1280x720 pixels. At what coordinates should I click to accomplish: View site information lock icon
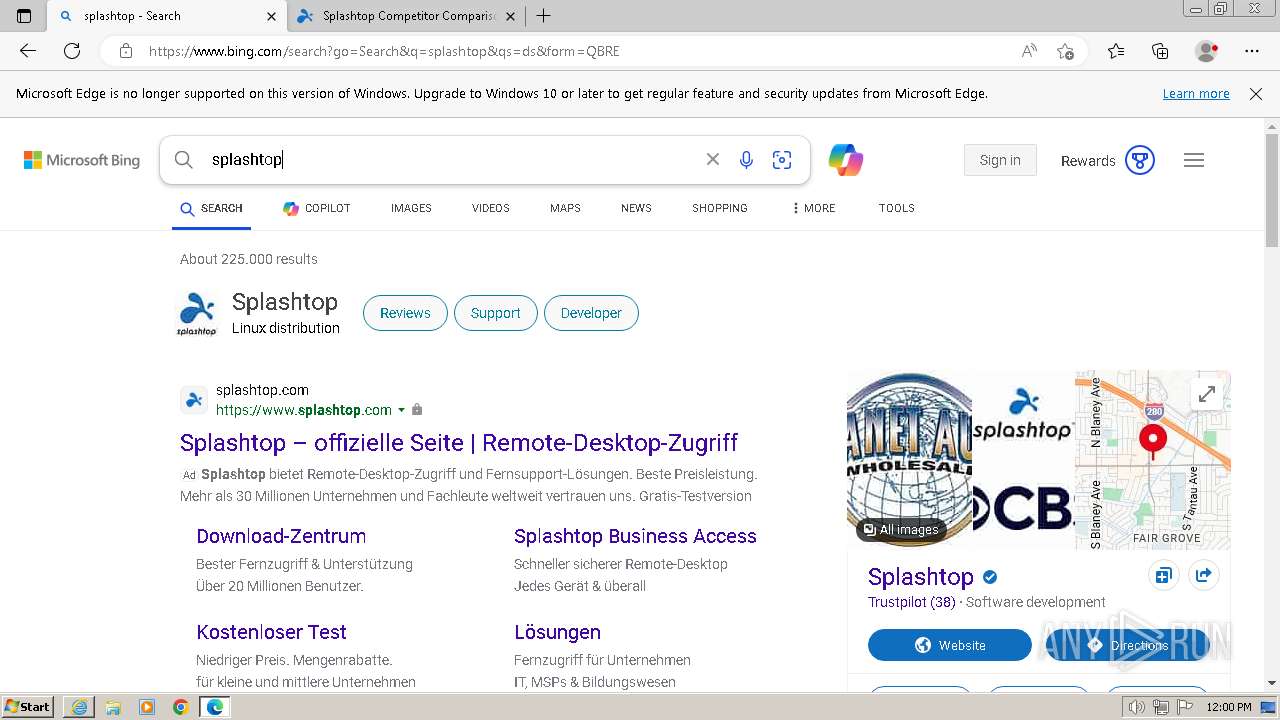[x=125, y=51]
